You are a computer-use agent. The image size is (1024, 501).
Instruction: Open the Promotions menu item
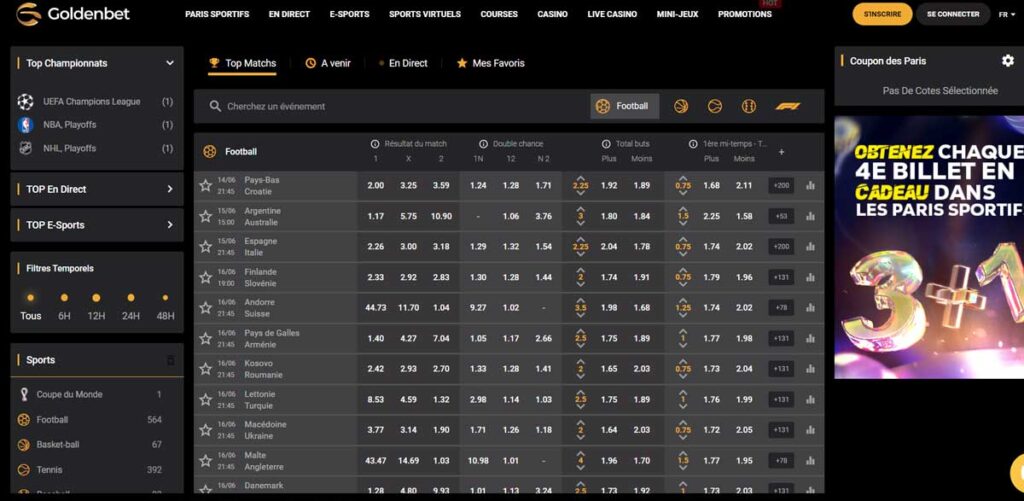coord(744,14)
